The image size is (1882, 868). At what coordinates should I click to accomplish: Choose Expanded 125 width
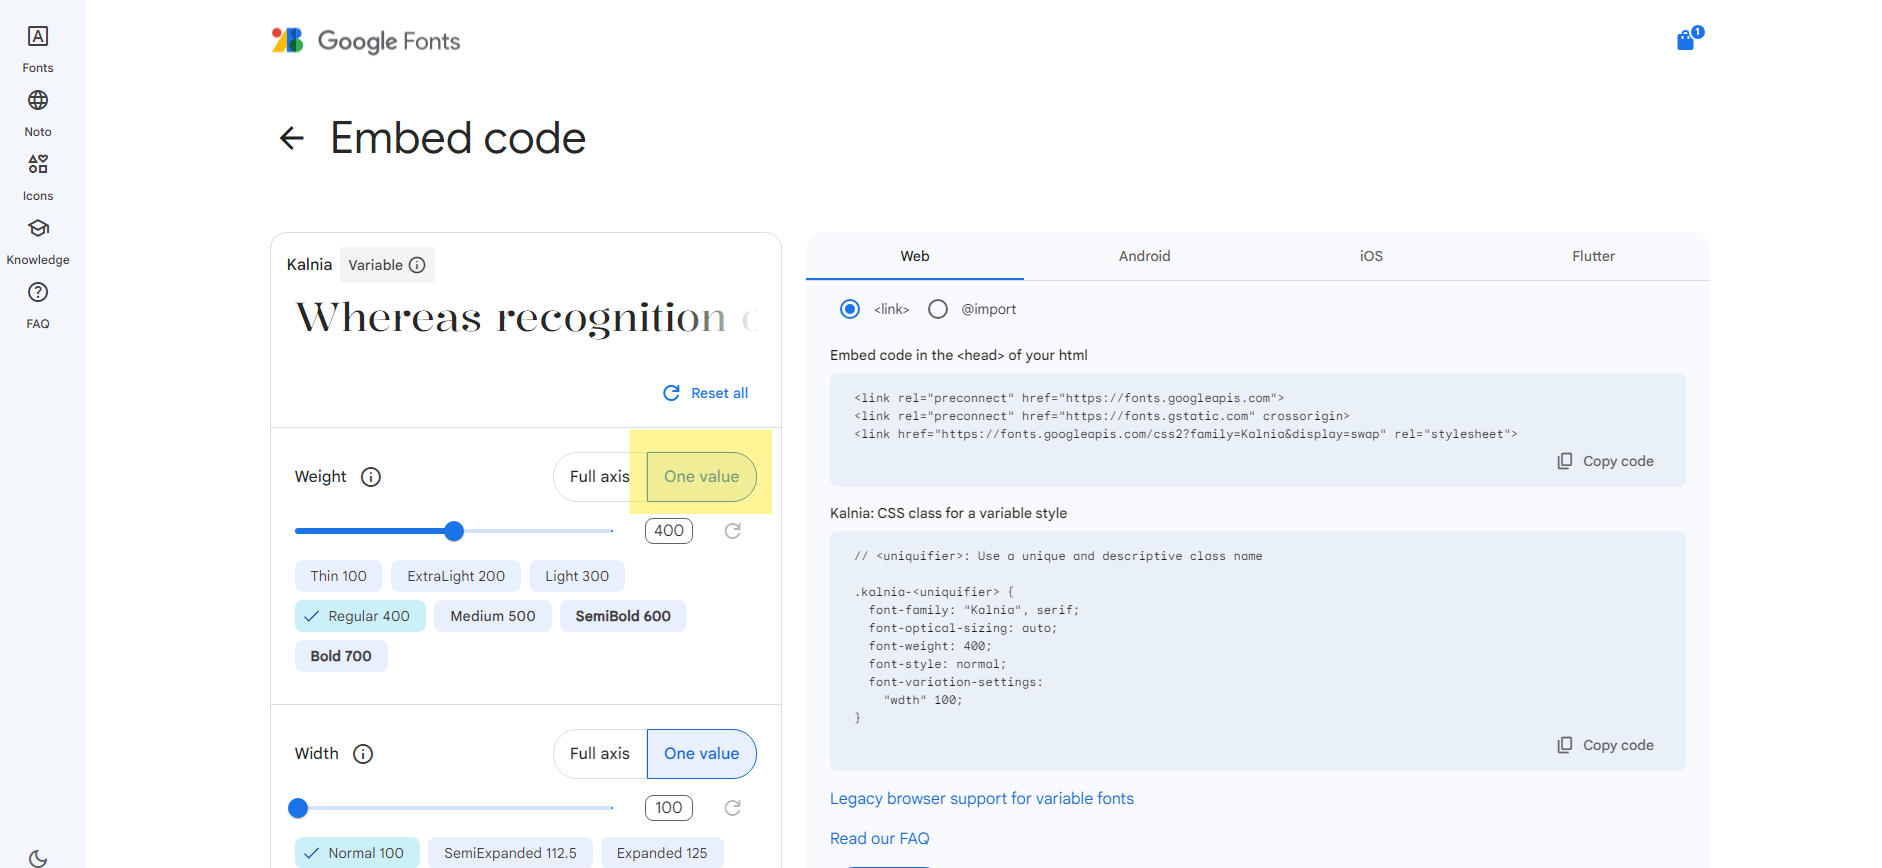point(662,853)
